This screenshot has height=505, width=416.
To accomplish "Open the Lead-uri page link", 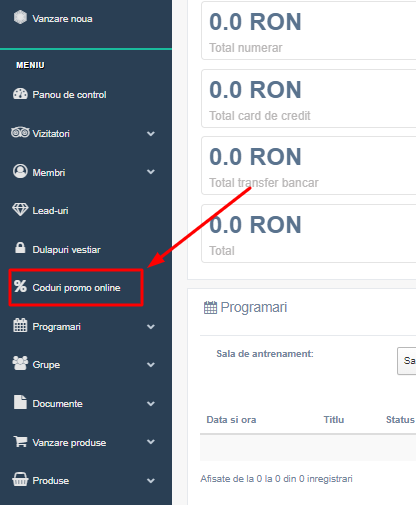I will click(50, 211).
